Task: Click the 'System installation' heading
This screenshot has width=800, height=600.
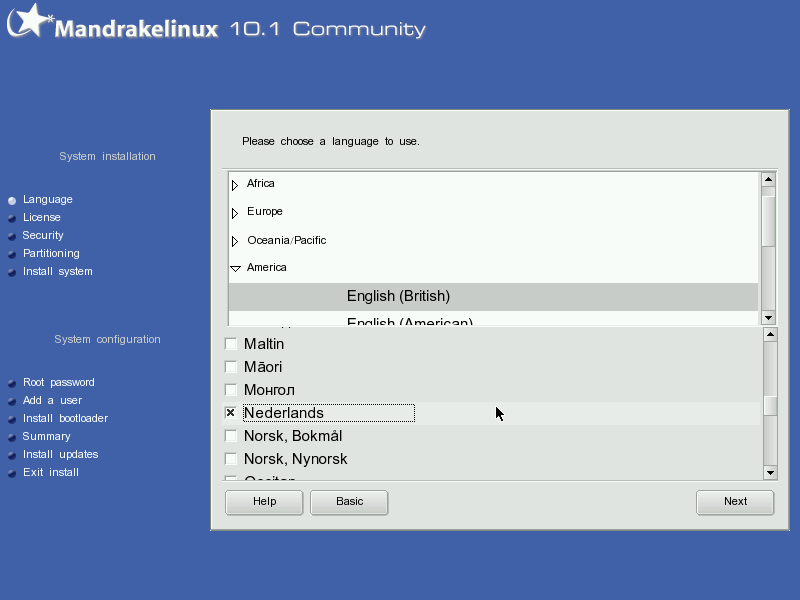Action: point(107,156)
